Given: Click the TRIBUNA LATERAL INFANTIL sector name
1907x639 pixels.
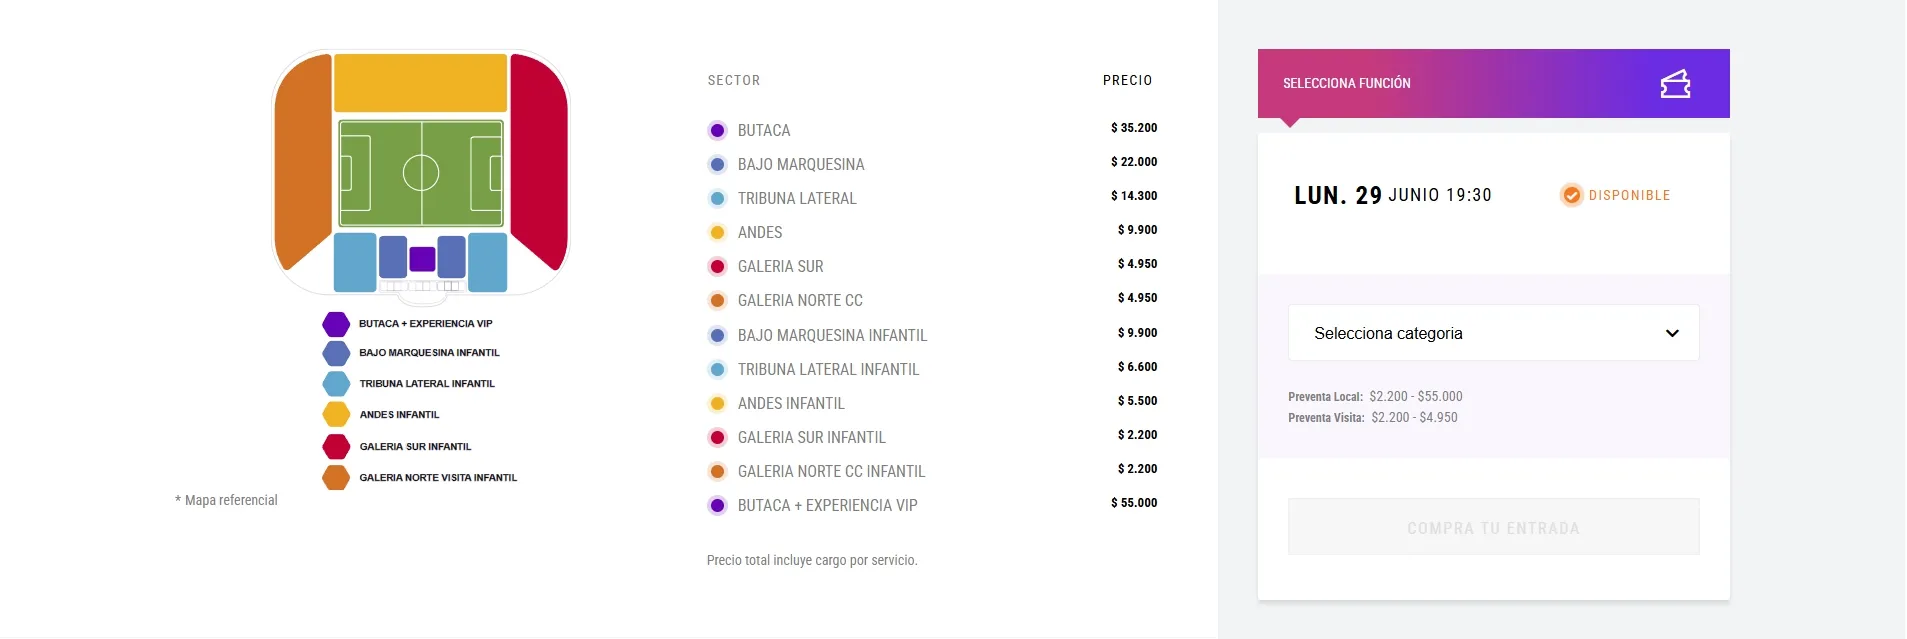Looking at the screenshot, I should 829,369.
